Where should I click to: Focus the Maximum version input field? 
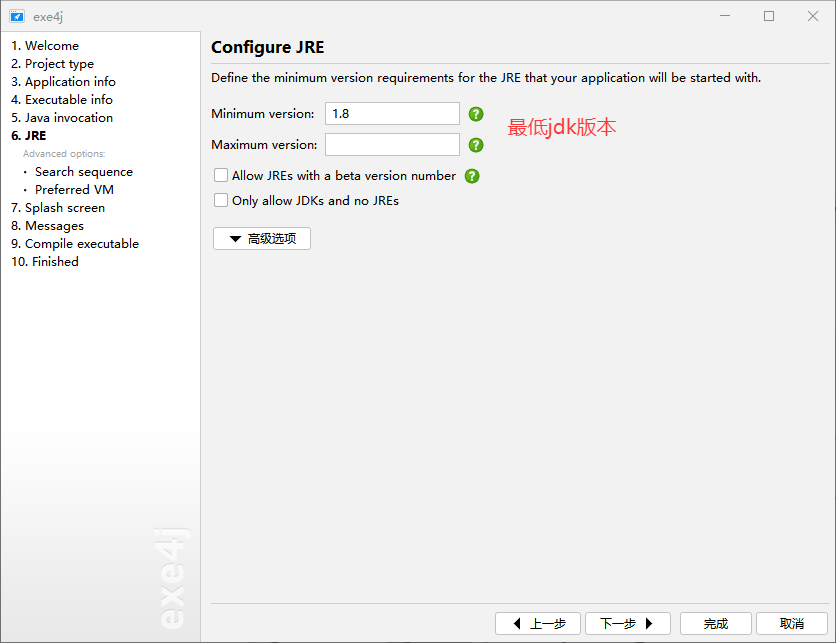[392, 144]
